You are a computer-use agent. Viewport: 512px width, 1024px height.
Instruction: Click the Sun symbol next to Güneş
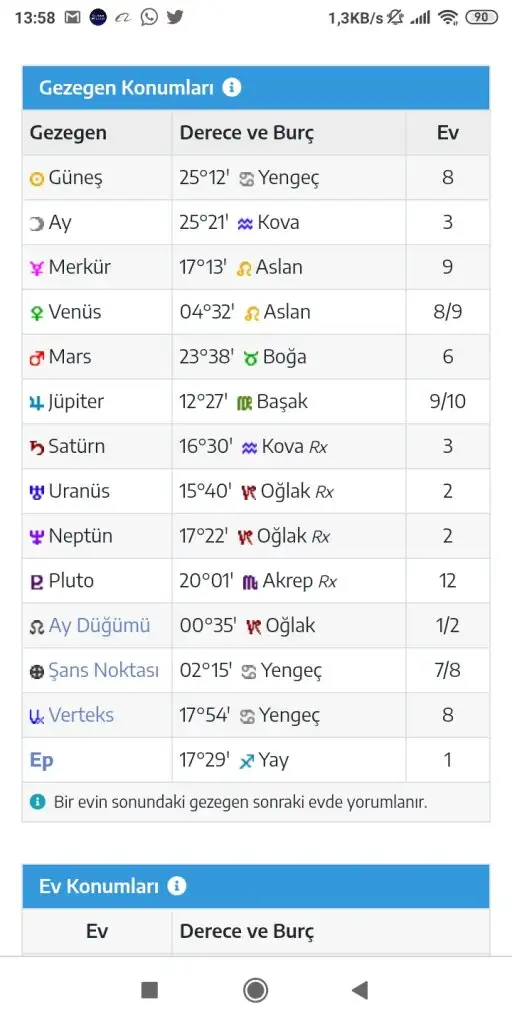tap(37, 178)
